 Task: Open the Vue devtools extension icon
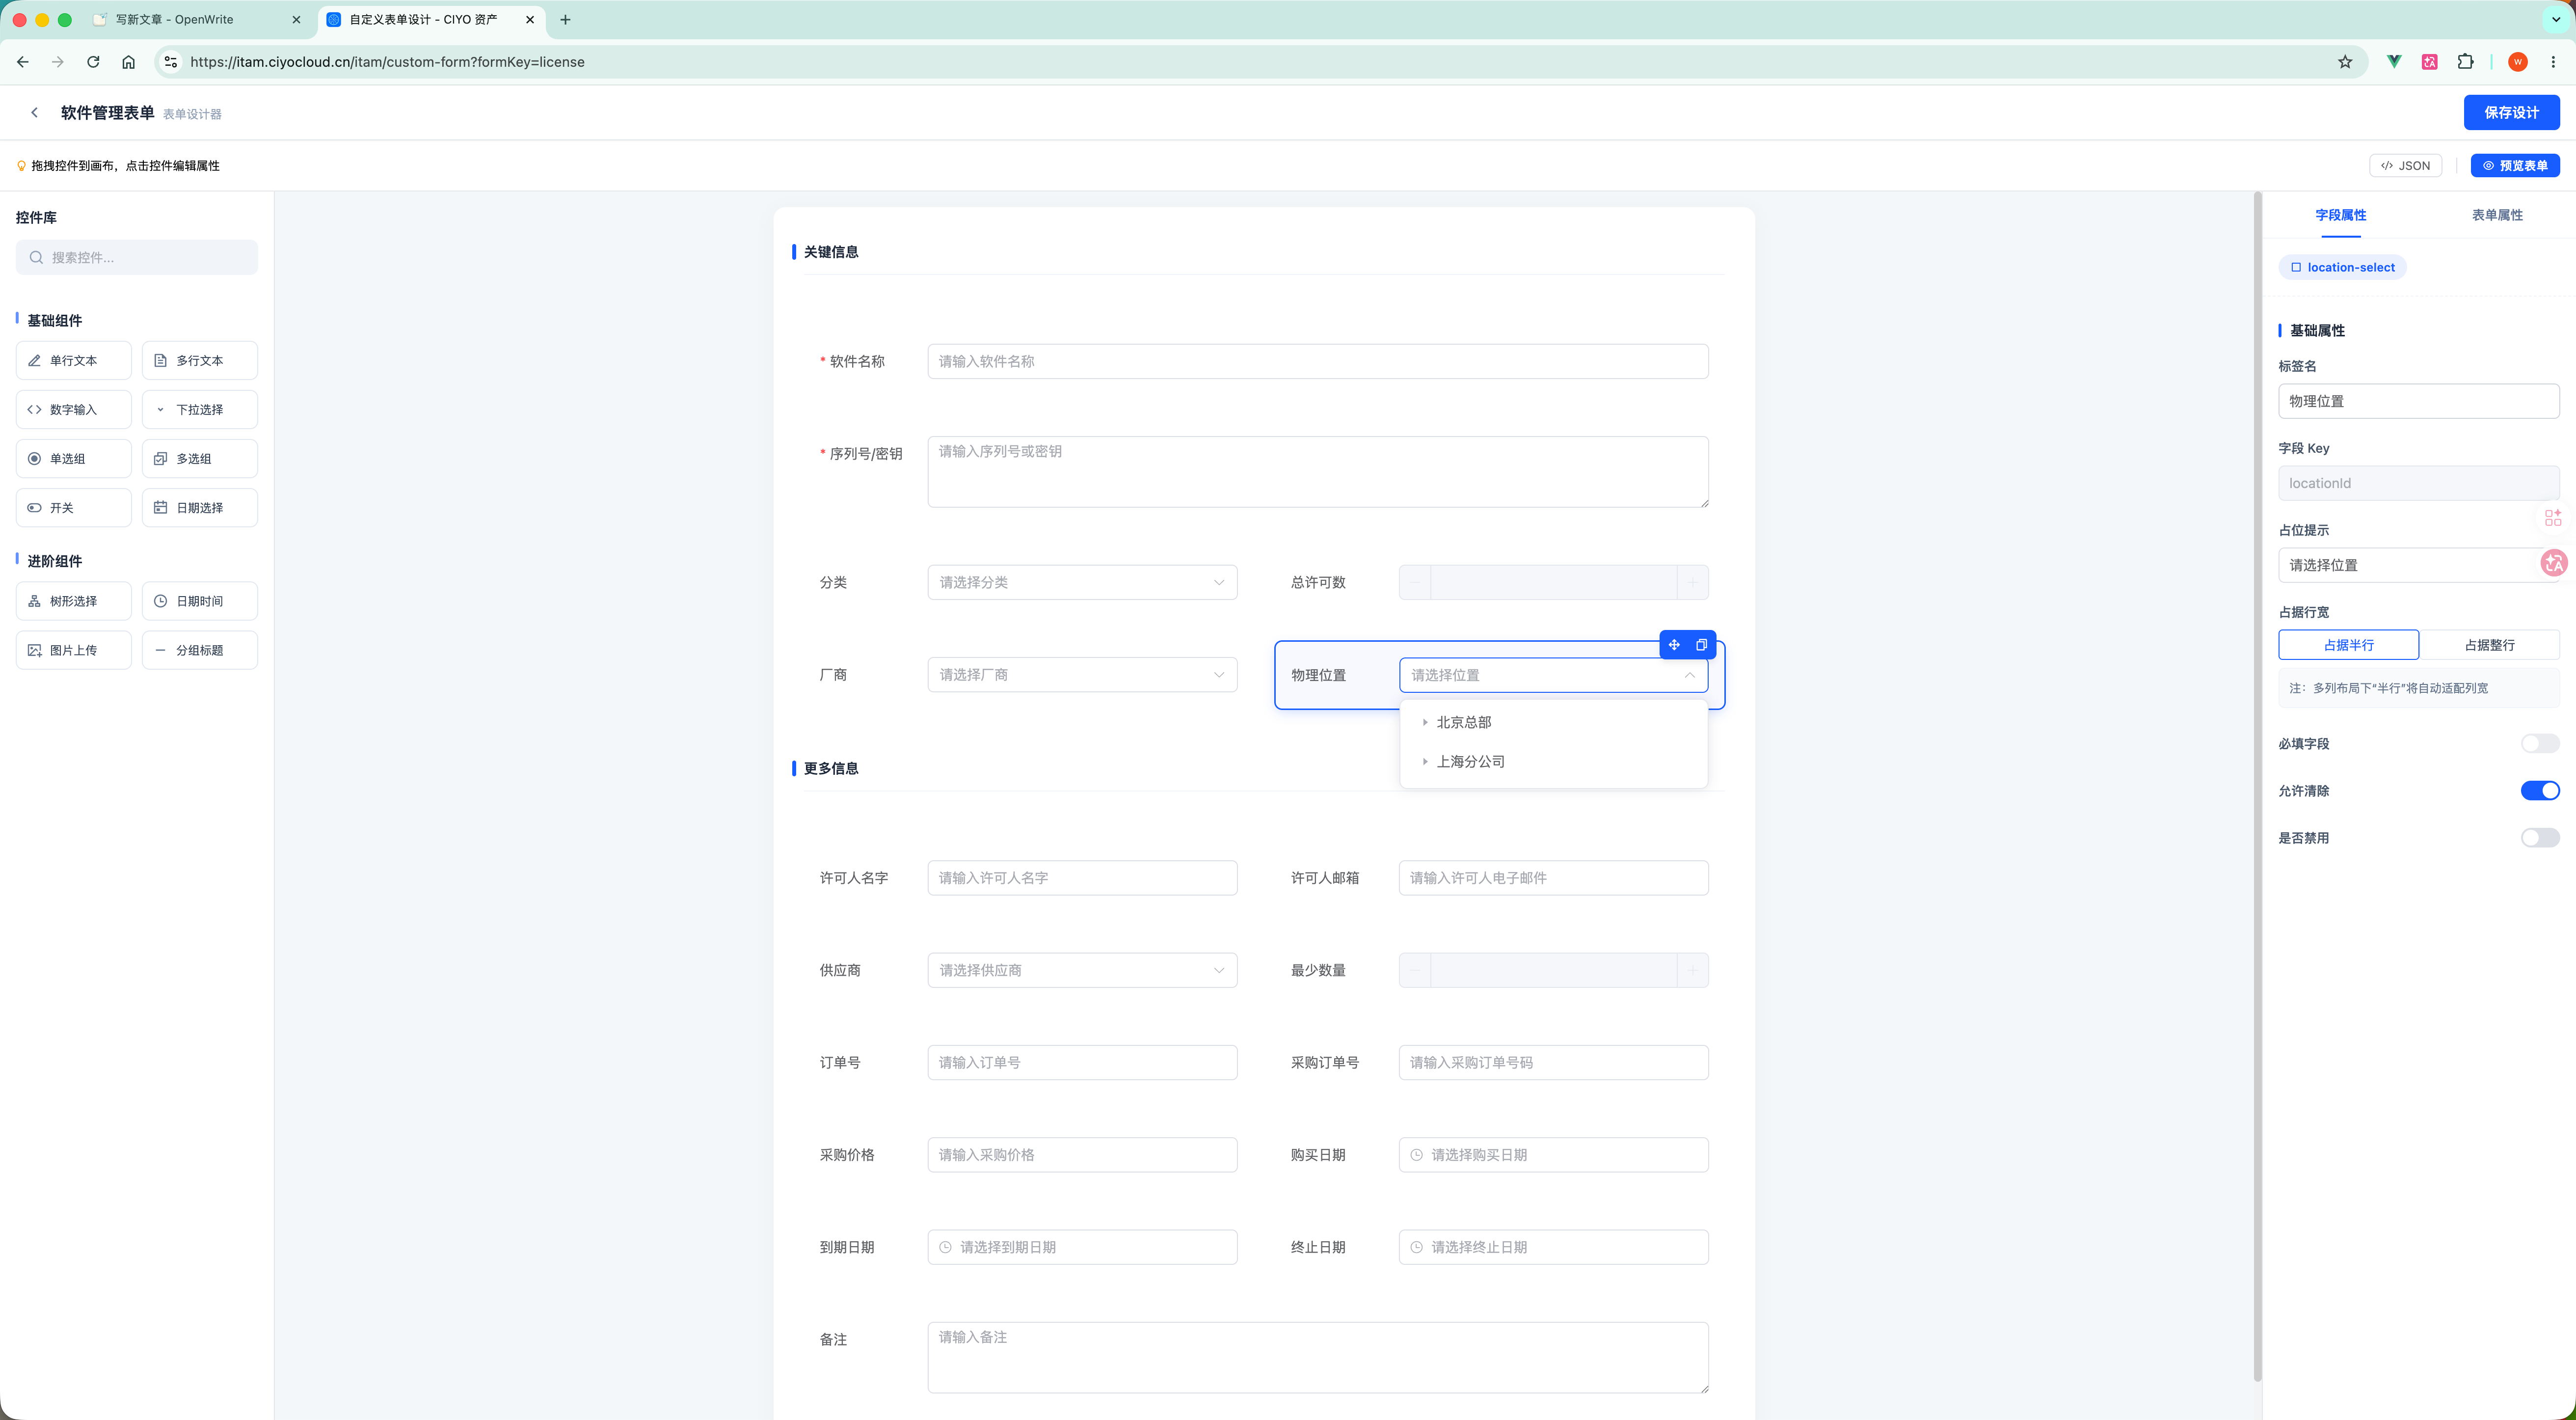point(2394,62)
